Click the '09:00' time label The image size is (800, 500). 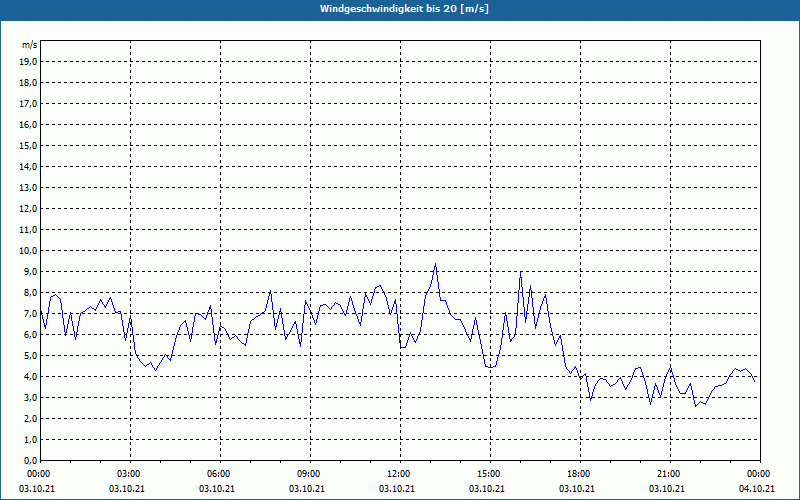pos(309,474)
